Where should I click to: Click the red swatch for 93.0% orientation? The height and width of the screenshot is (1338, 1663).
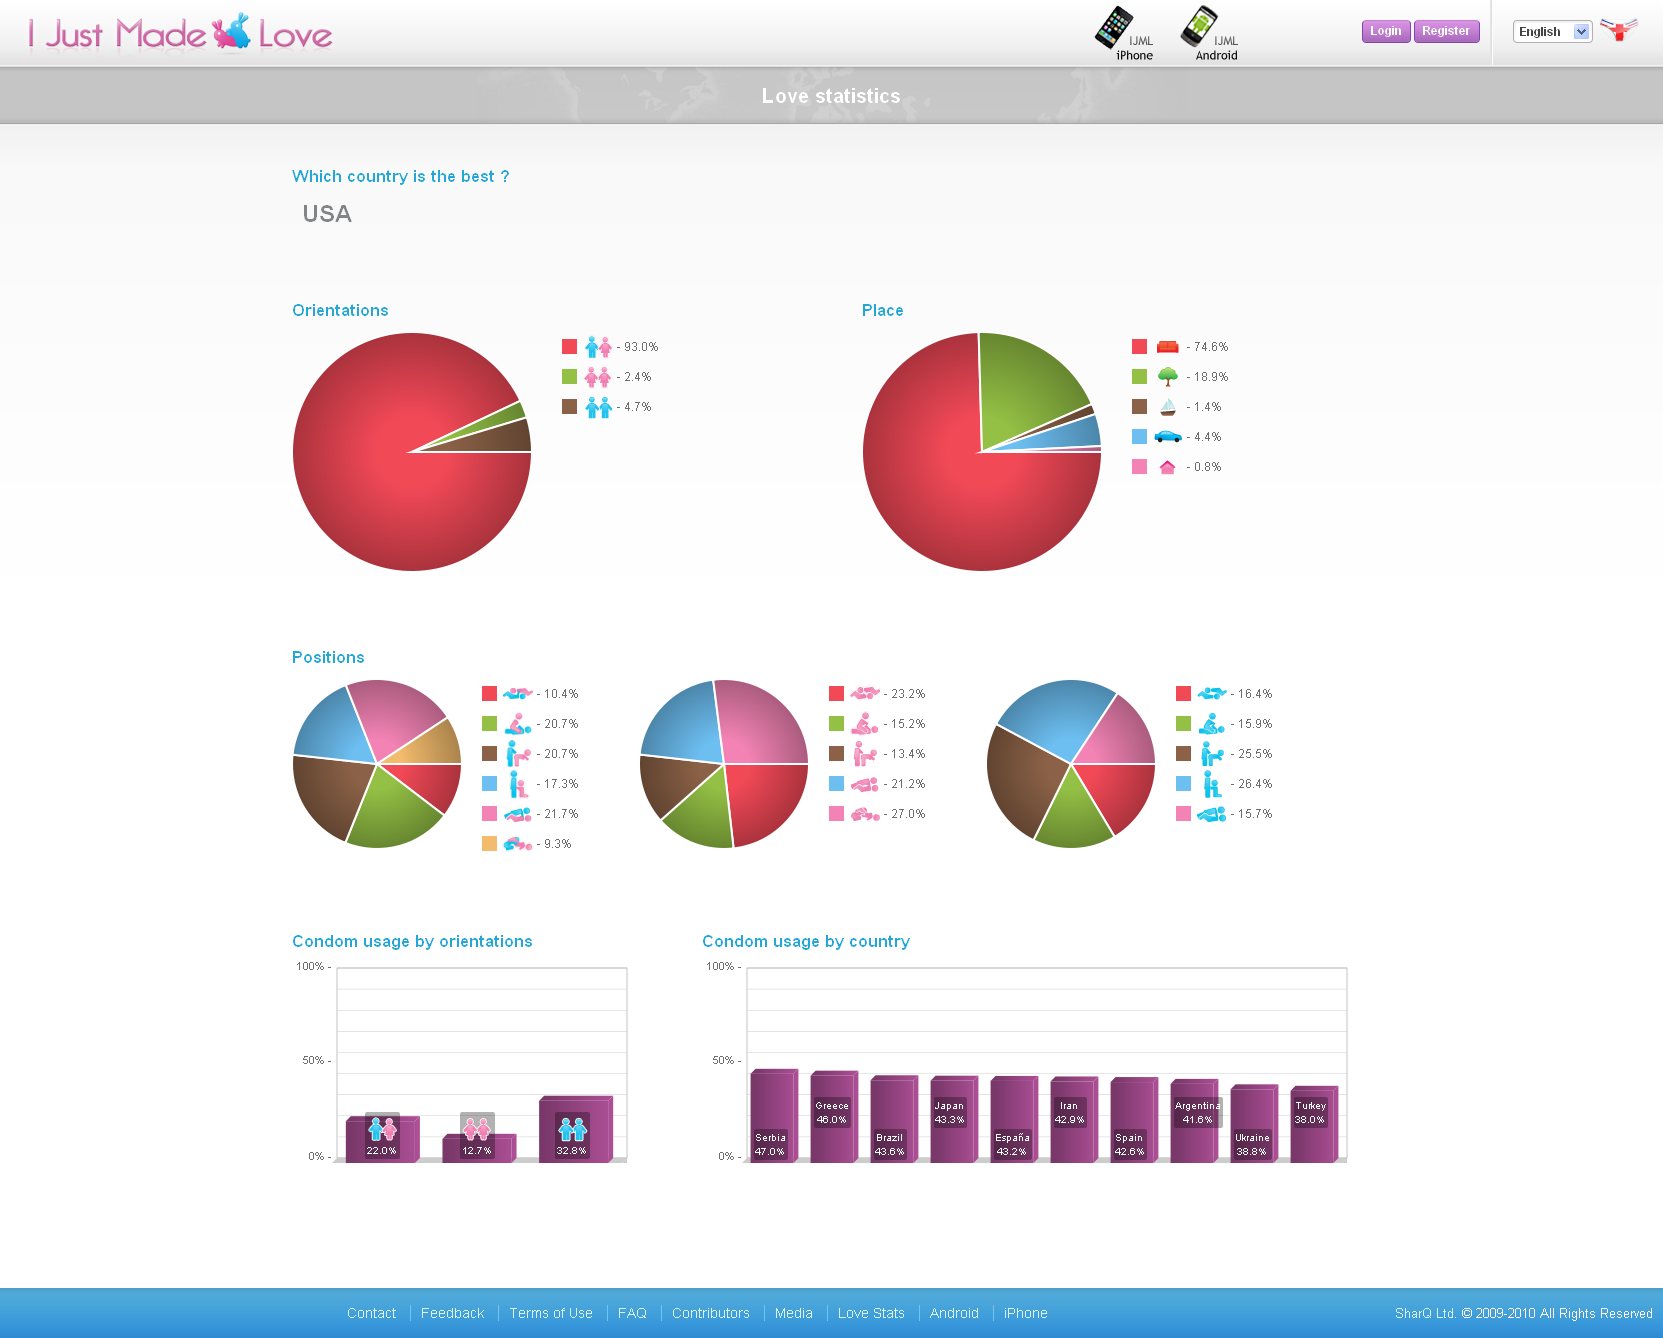569,347
